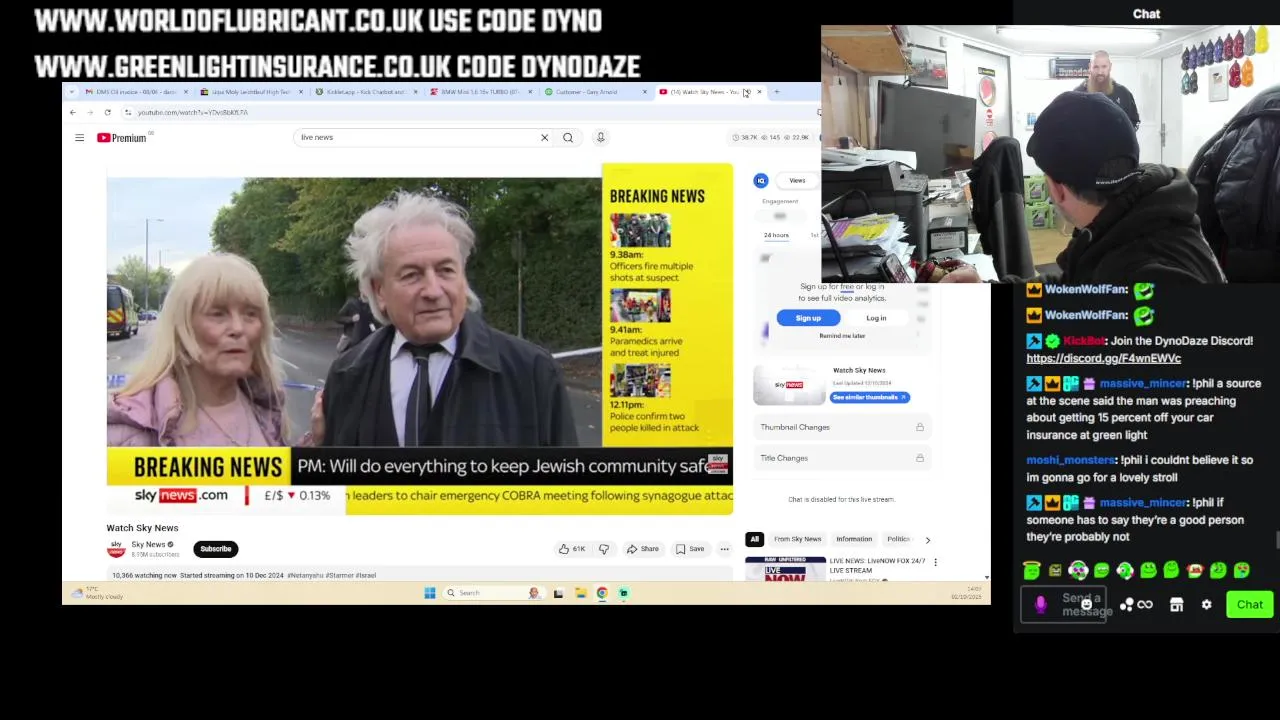Expand the locked Thumbnail Changes section
Viewport: 1280px width, 720px height.
pyautogui.click(x=841, y=427)
